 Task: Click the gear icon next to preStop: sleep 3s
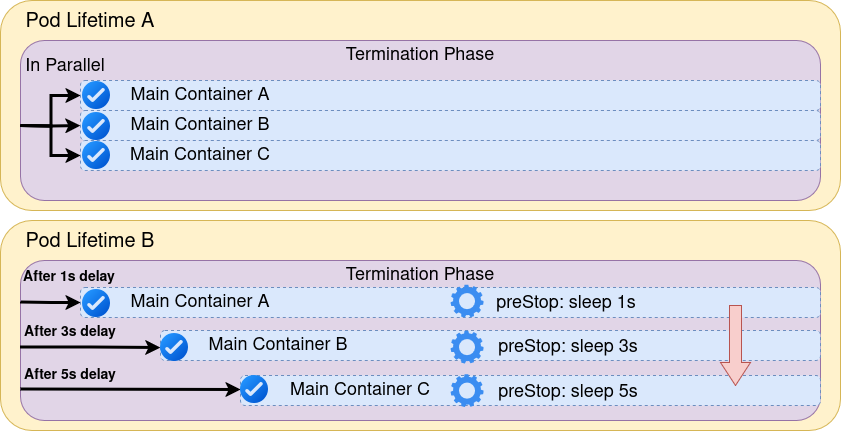[x=467, y=346]
